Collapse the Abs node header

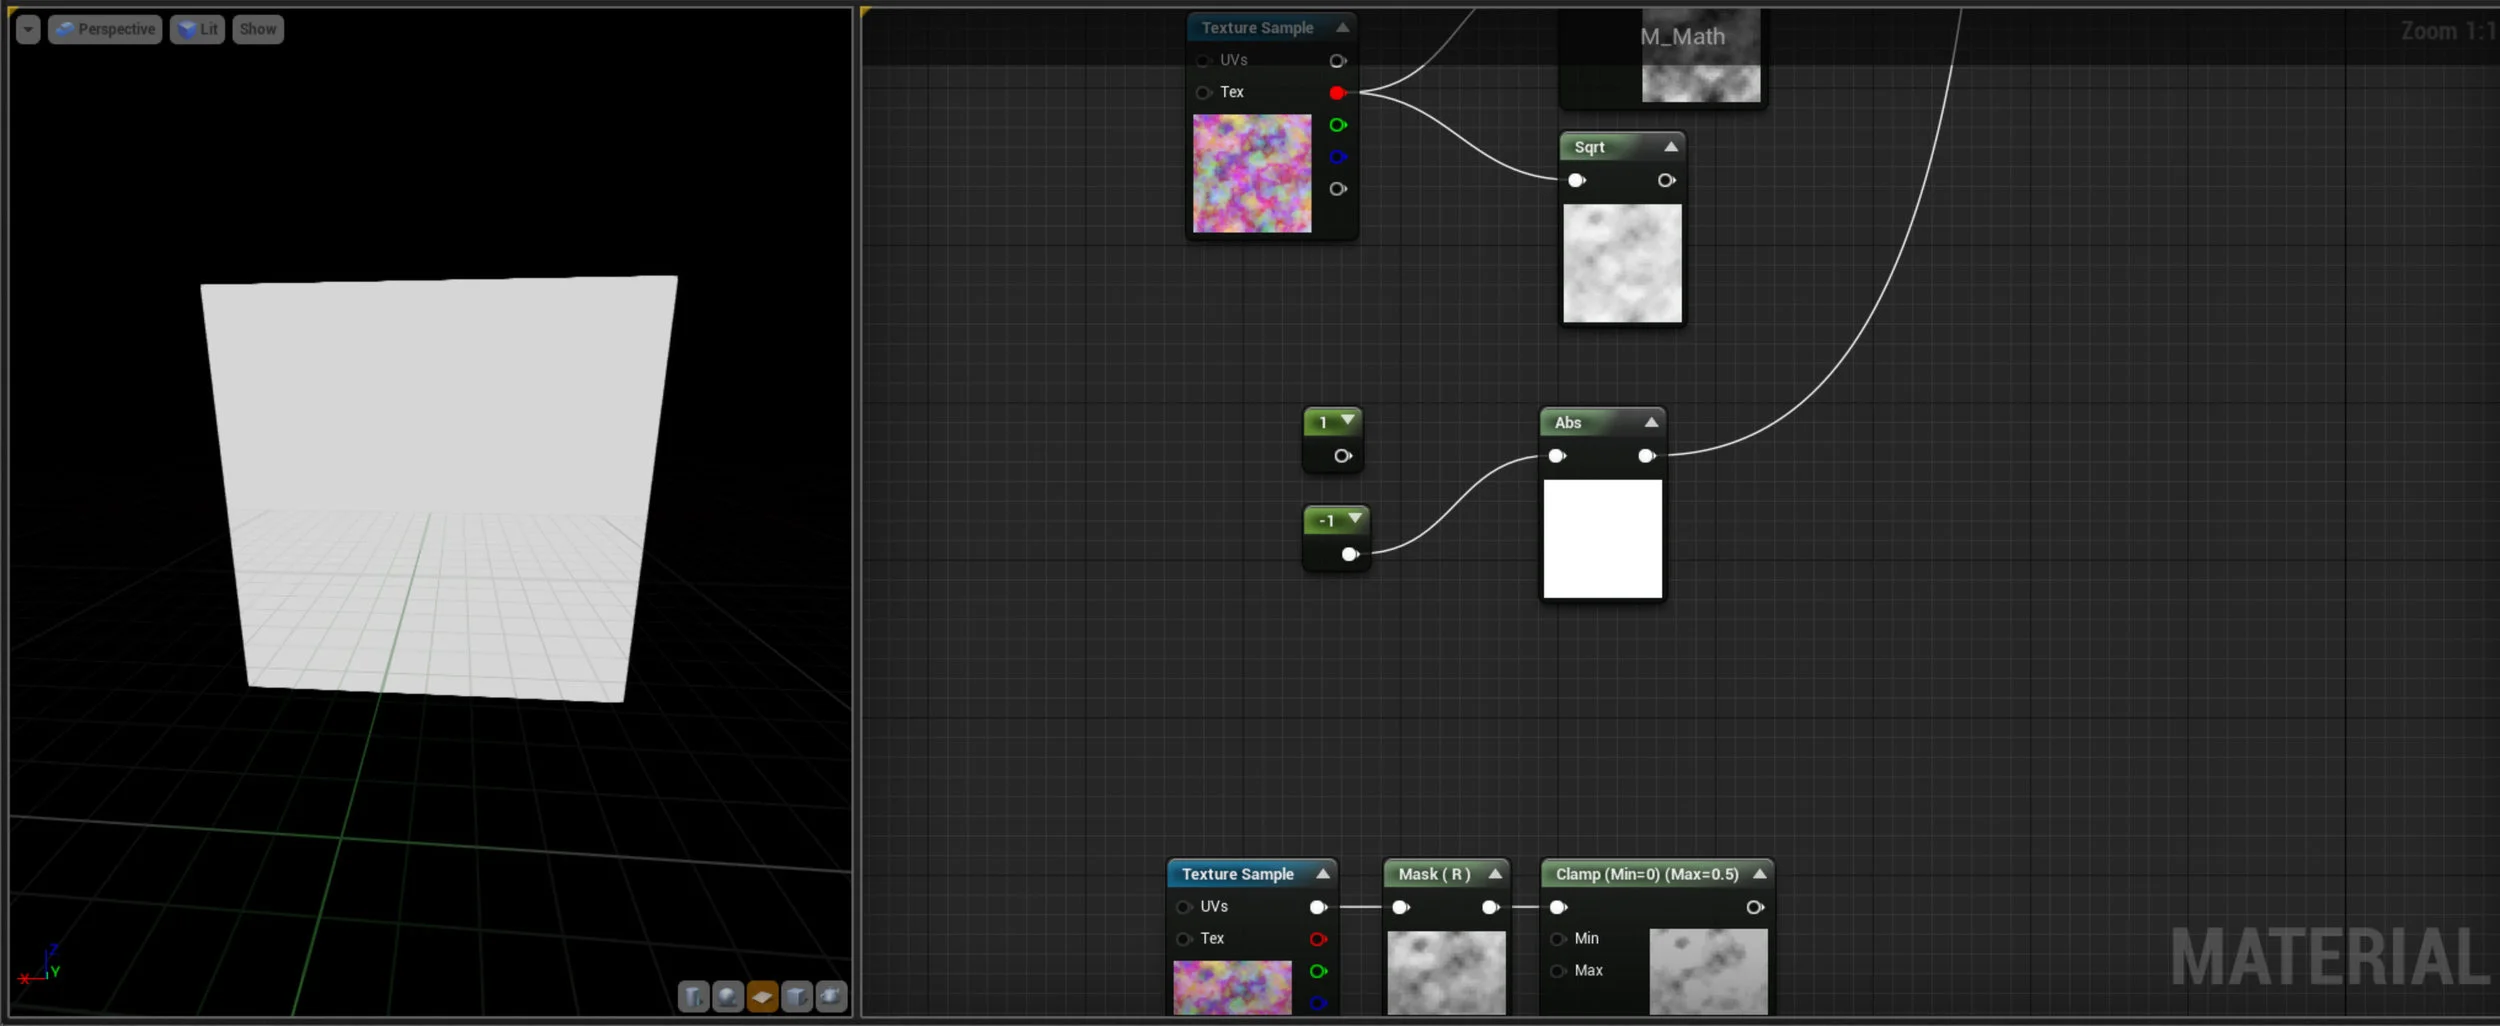coord(1650,422)
